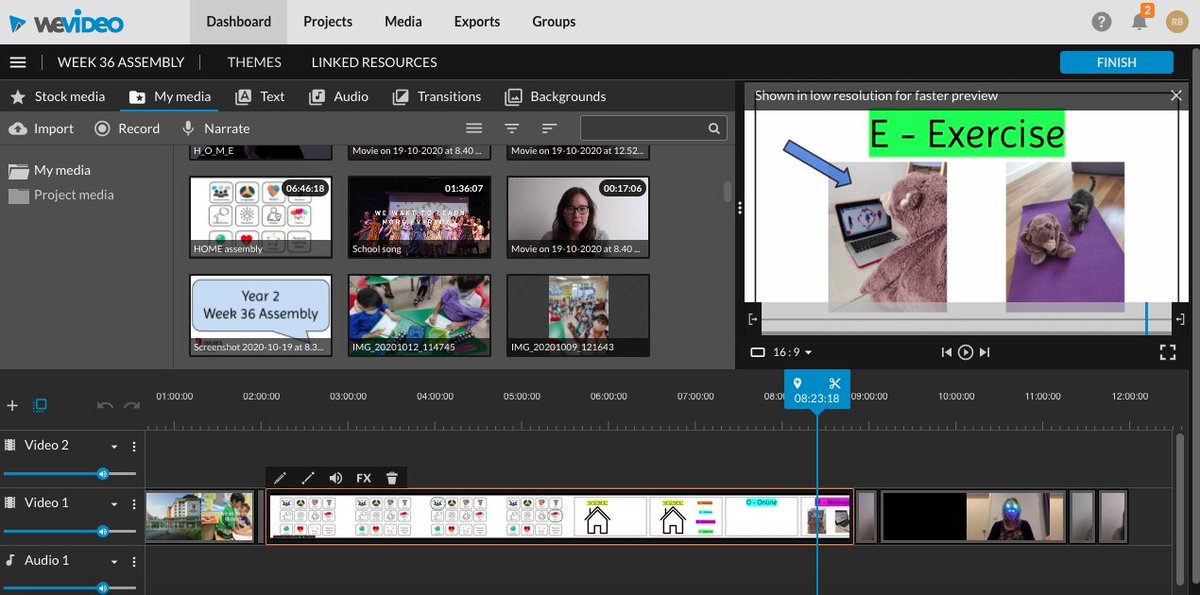Screen dimensions: 1200x595
Task: Click the media library scrollbar
Action: [x=728, y=192]
